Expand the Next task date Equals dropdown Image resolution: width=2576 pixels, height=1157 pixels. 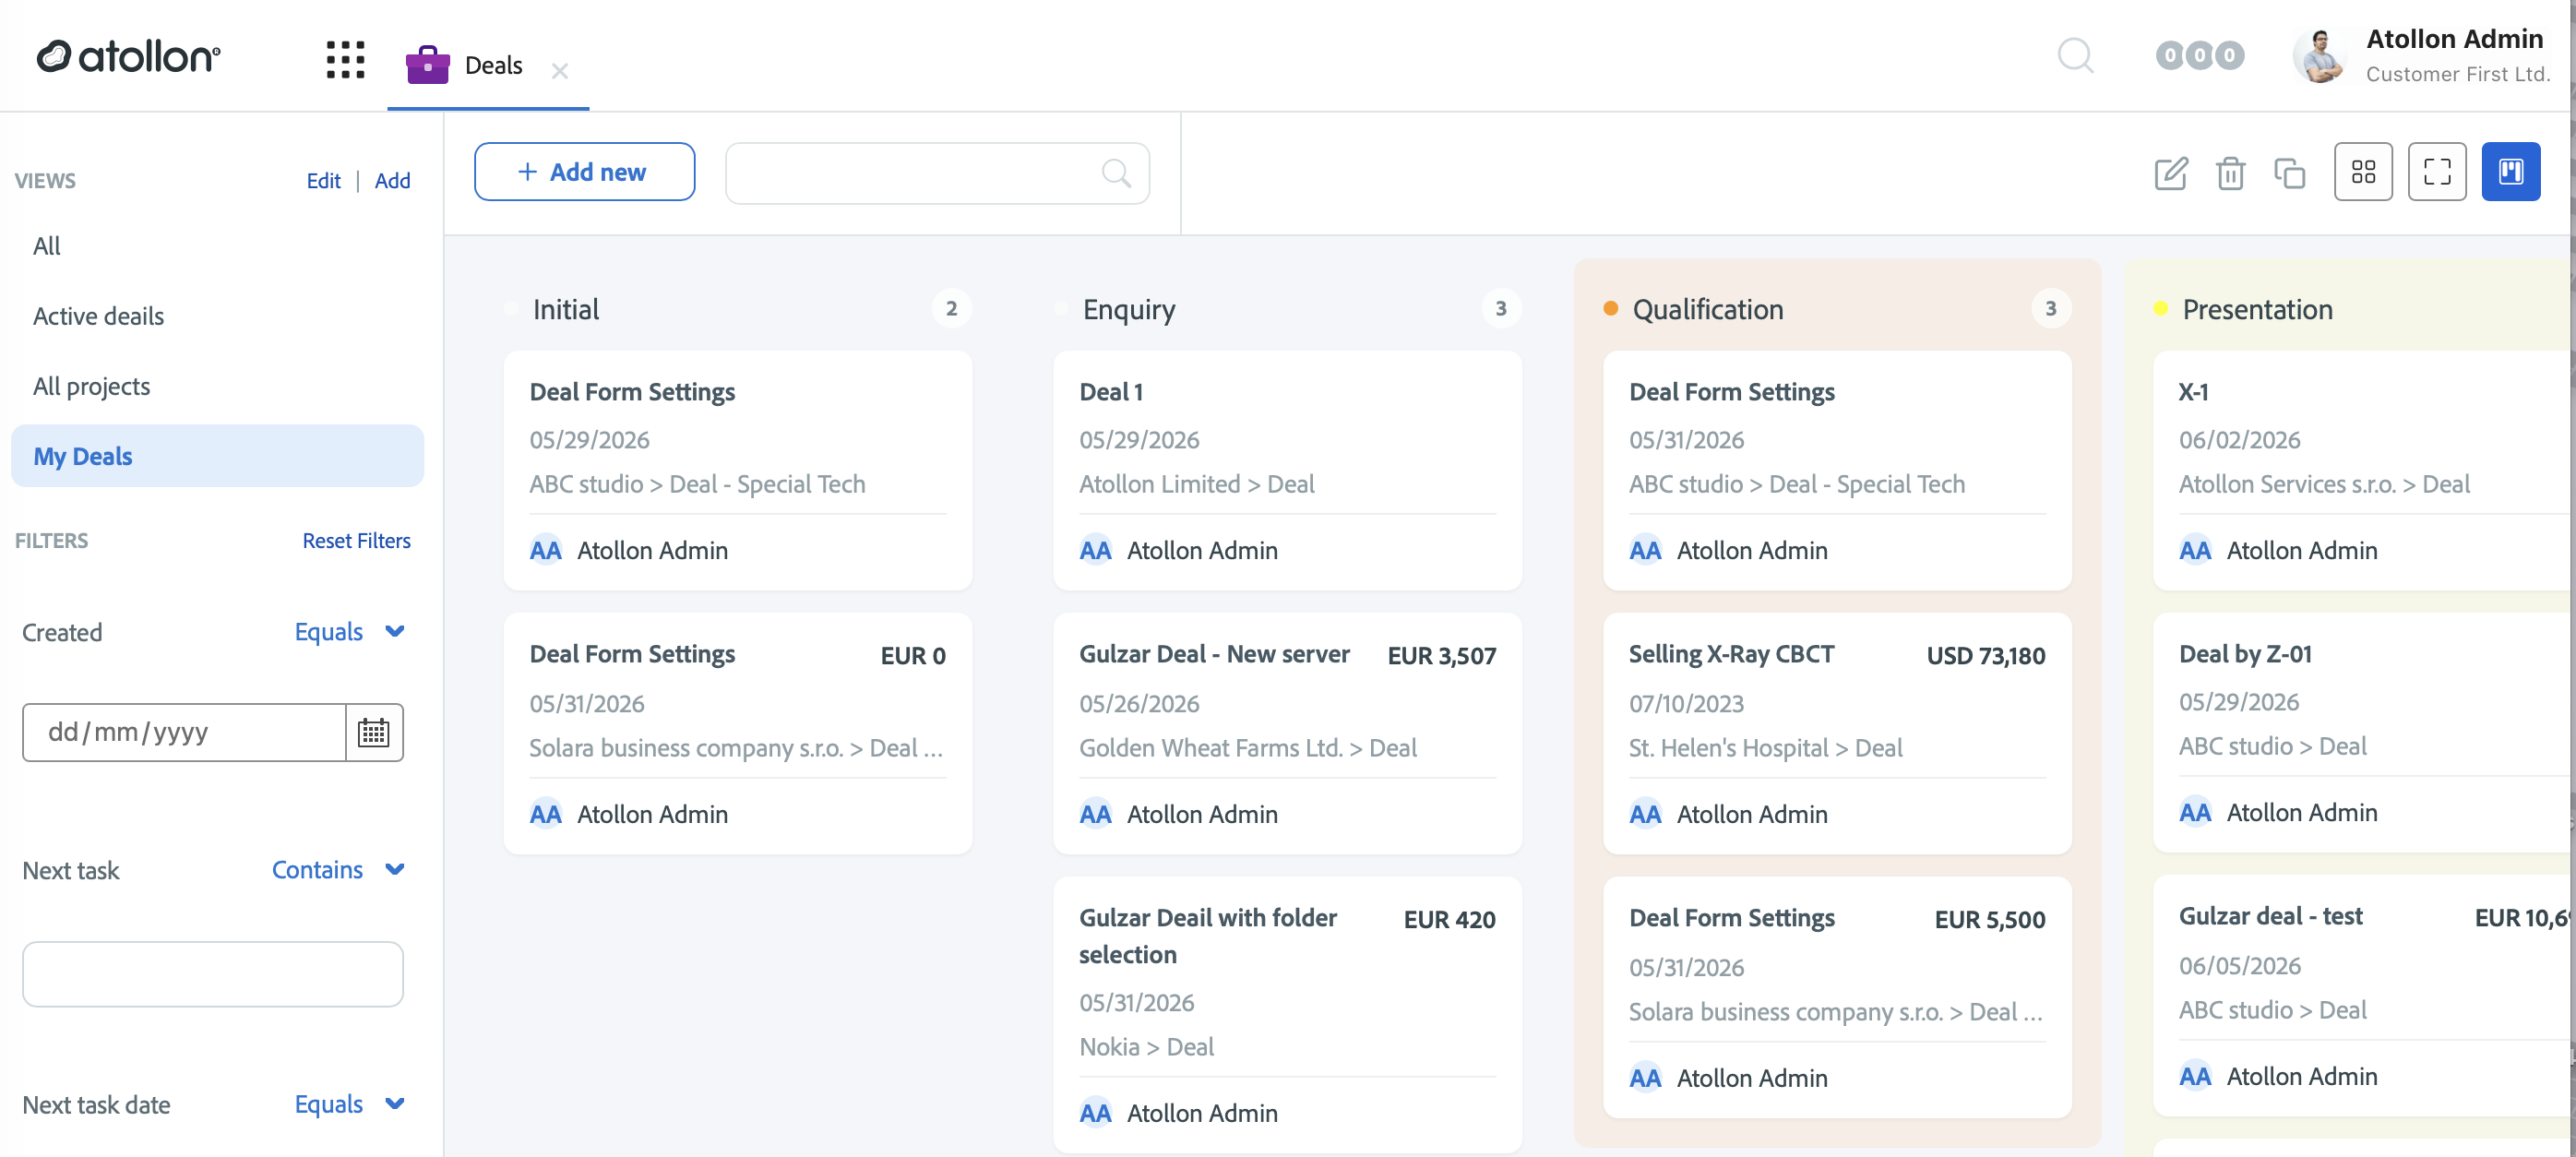tap(349, 1103)
